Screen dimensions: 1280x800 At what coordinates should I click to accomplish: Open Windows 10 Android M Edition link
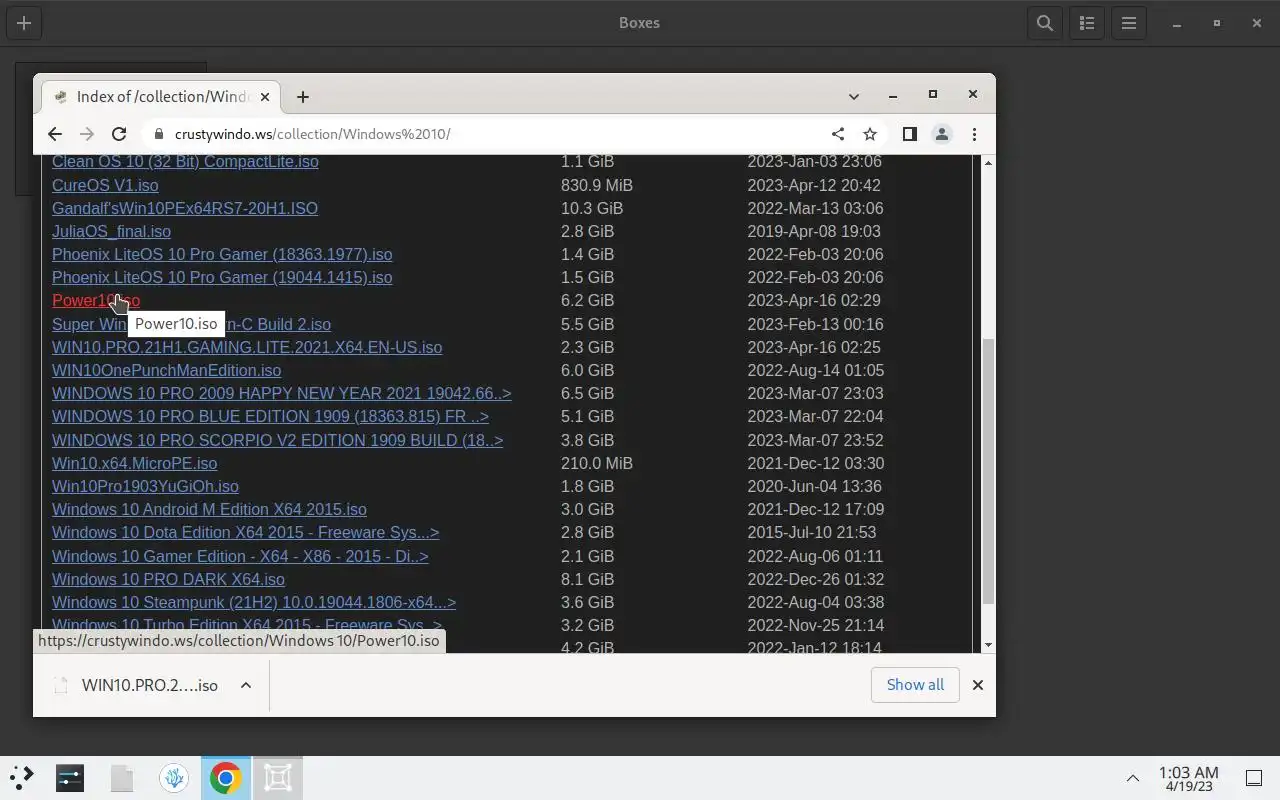click(x=209, y=509)
